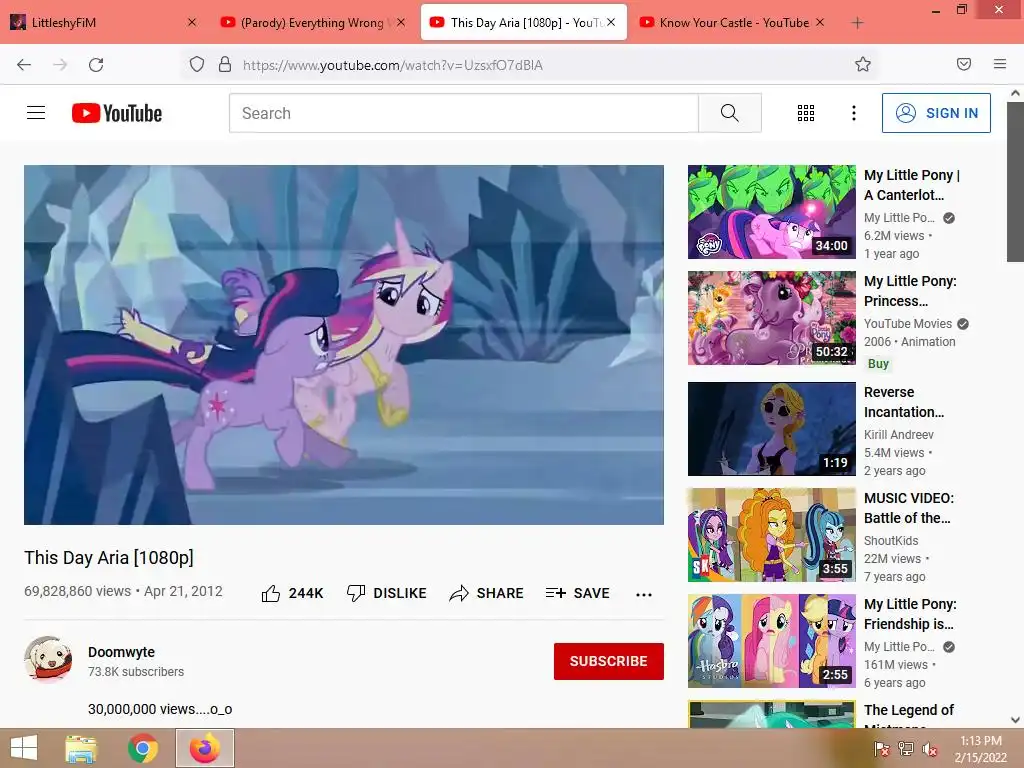The image size is (1024, 768).
Task: Click the page scrollbar down arrow
Action: (x=1015, y=720)
